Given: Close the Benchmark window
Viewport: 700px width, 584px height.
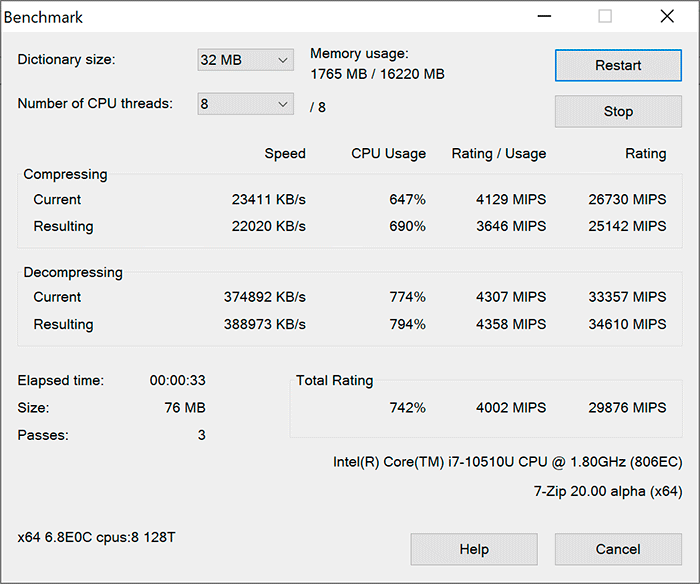Looking at the screenshot, I should pyautogui.click(x=666, y=17).
